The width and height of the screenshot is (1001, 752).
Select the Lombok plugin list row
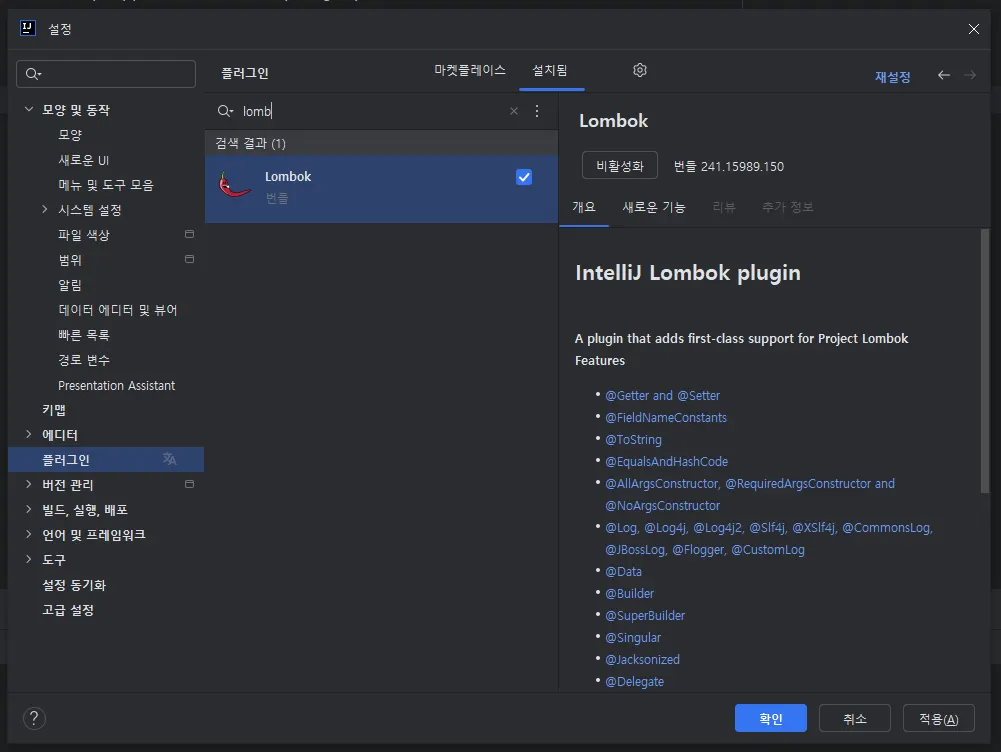coord(381,189)
